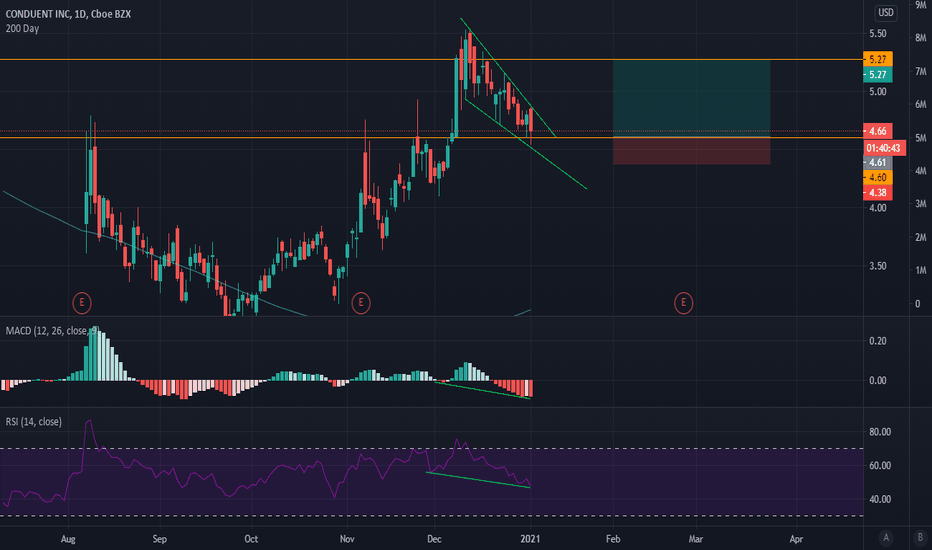The width and height of the screenshot is (932, 550).
Task: Click the Feb label on time axis
Action: tap(613, 539)
